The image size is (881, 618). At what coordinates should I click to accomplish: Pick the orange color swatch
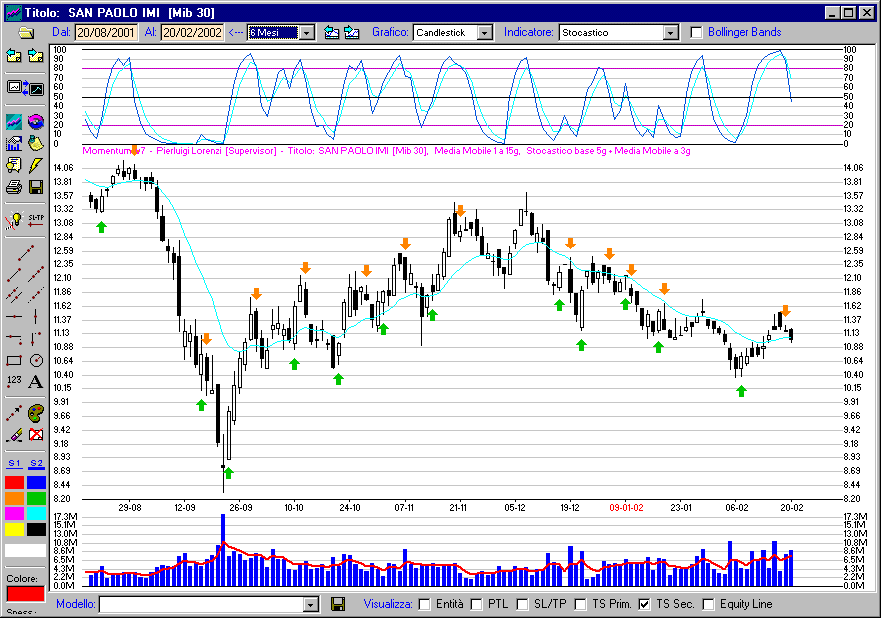pos(15,498)
